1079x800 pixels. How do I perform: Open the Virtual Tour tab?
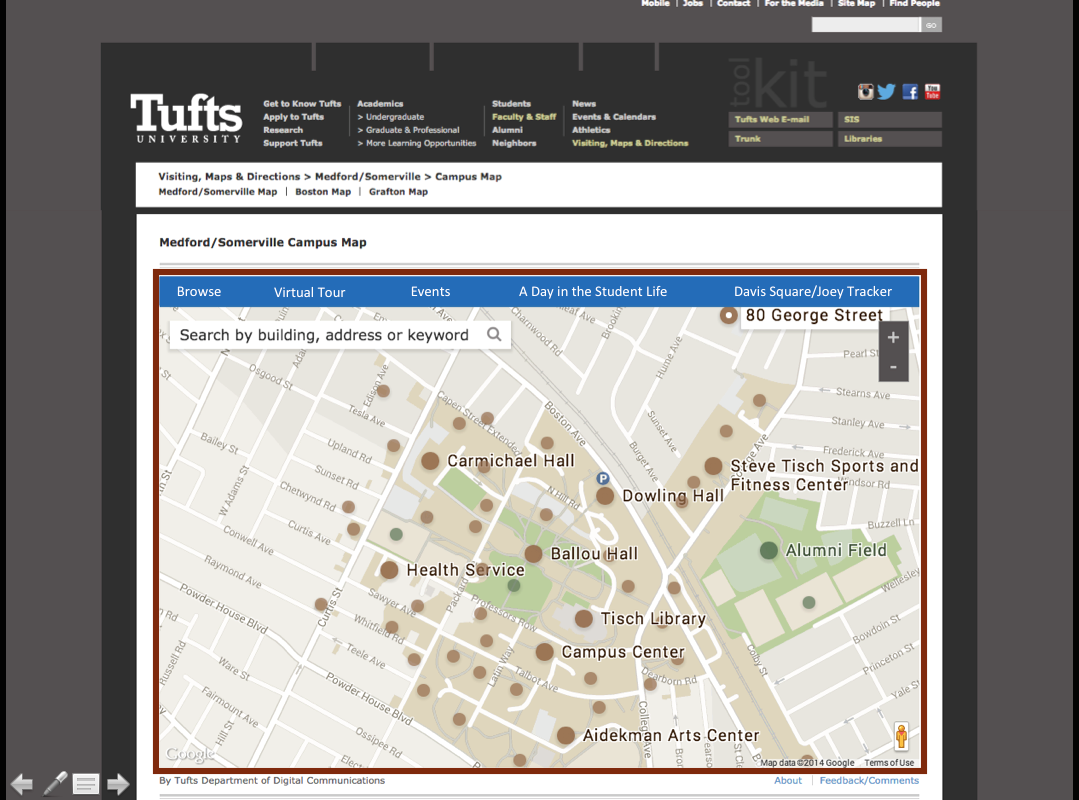pyautogui.click(x=309, y=292)
